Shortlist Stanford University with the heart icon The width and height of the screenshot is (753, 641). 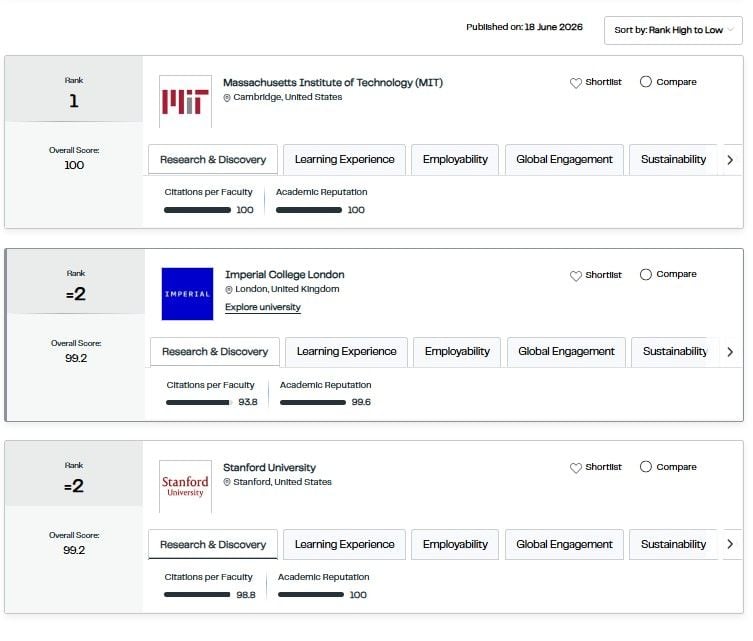(x=576, y=467)
